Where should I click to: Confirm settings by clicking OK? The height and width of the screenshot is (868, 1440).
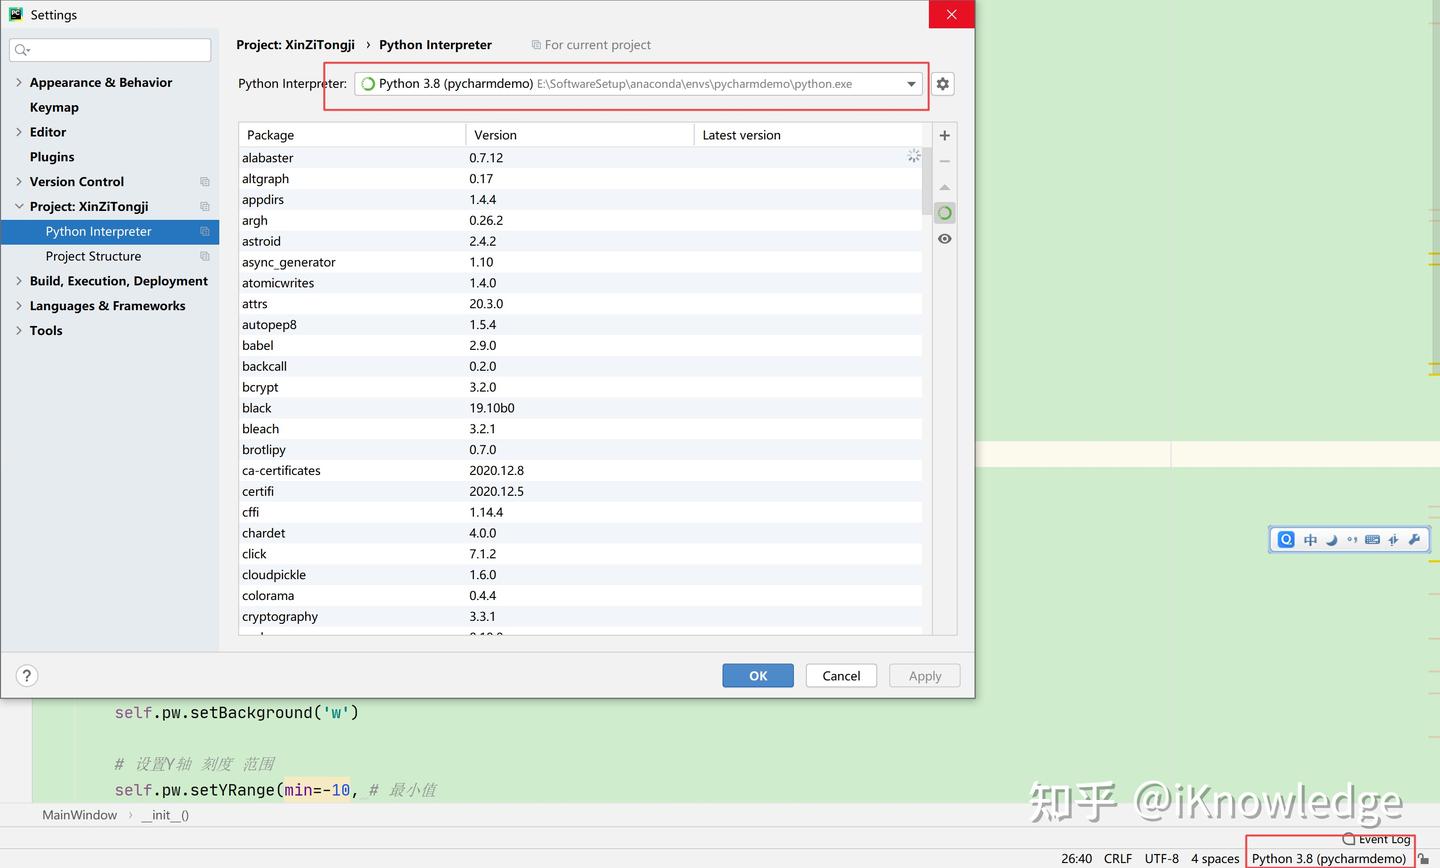[757, 675]
